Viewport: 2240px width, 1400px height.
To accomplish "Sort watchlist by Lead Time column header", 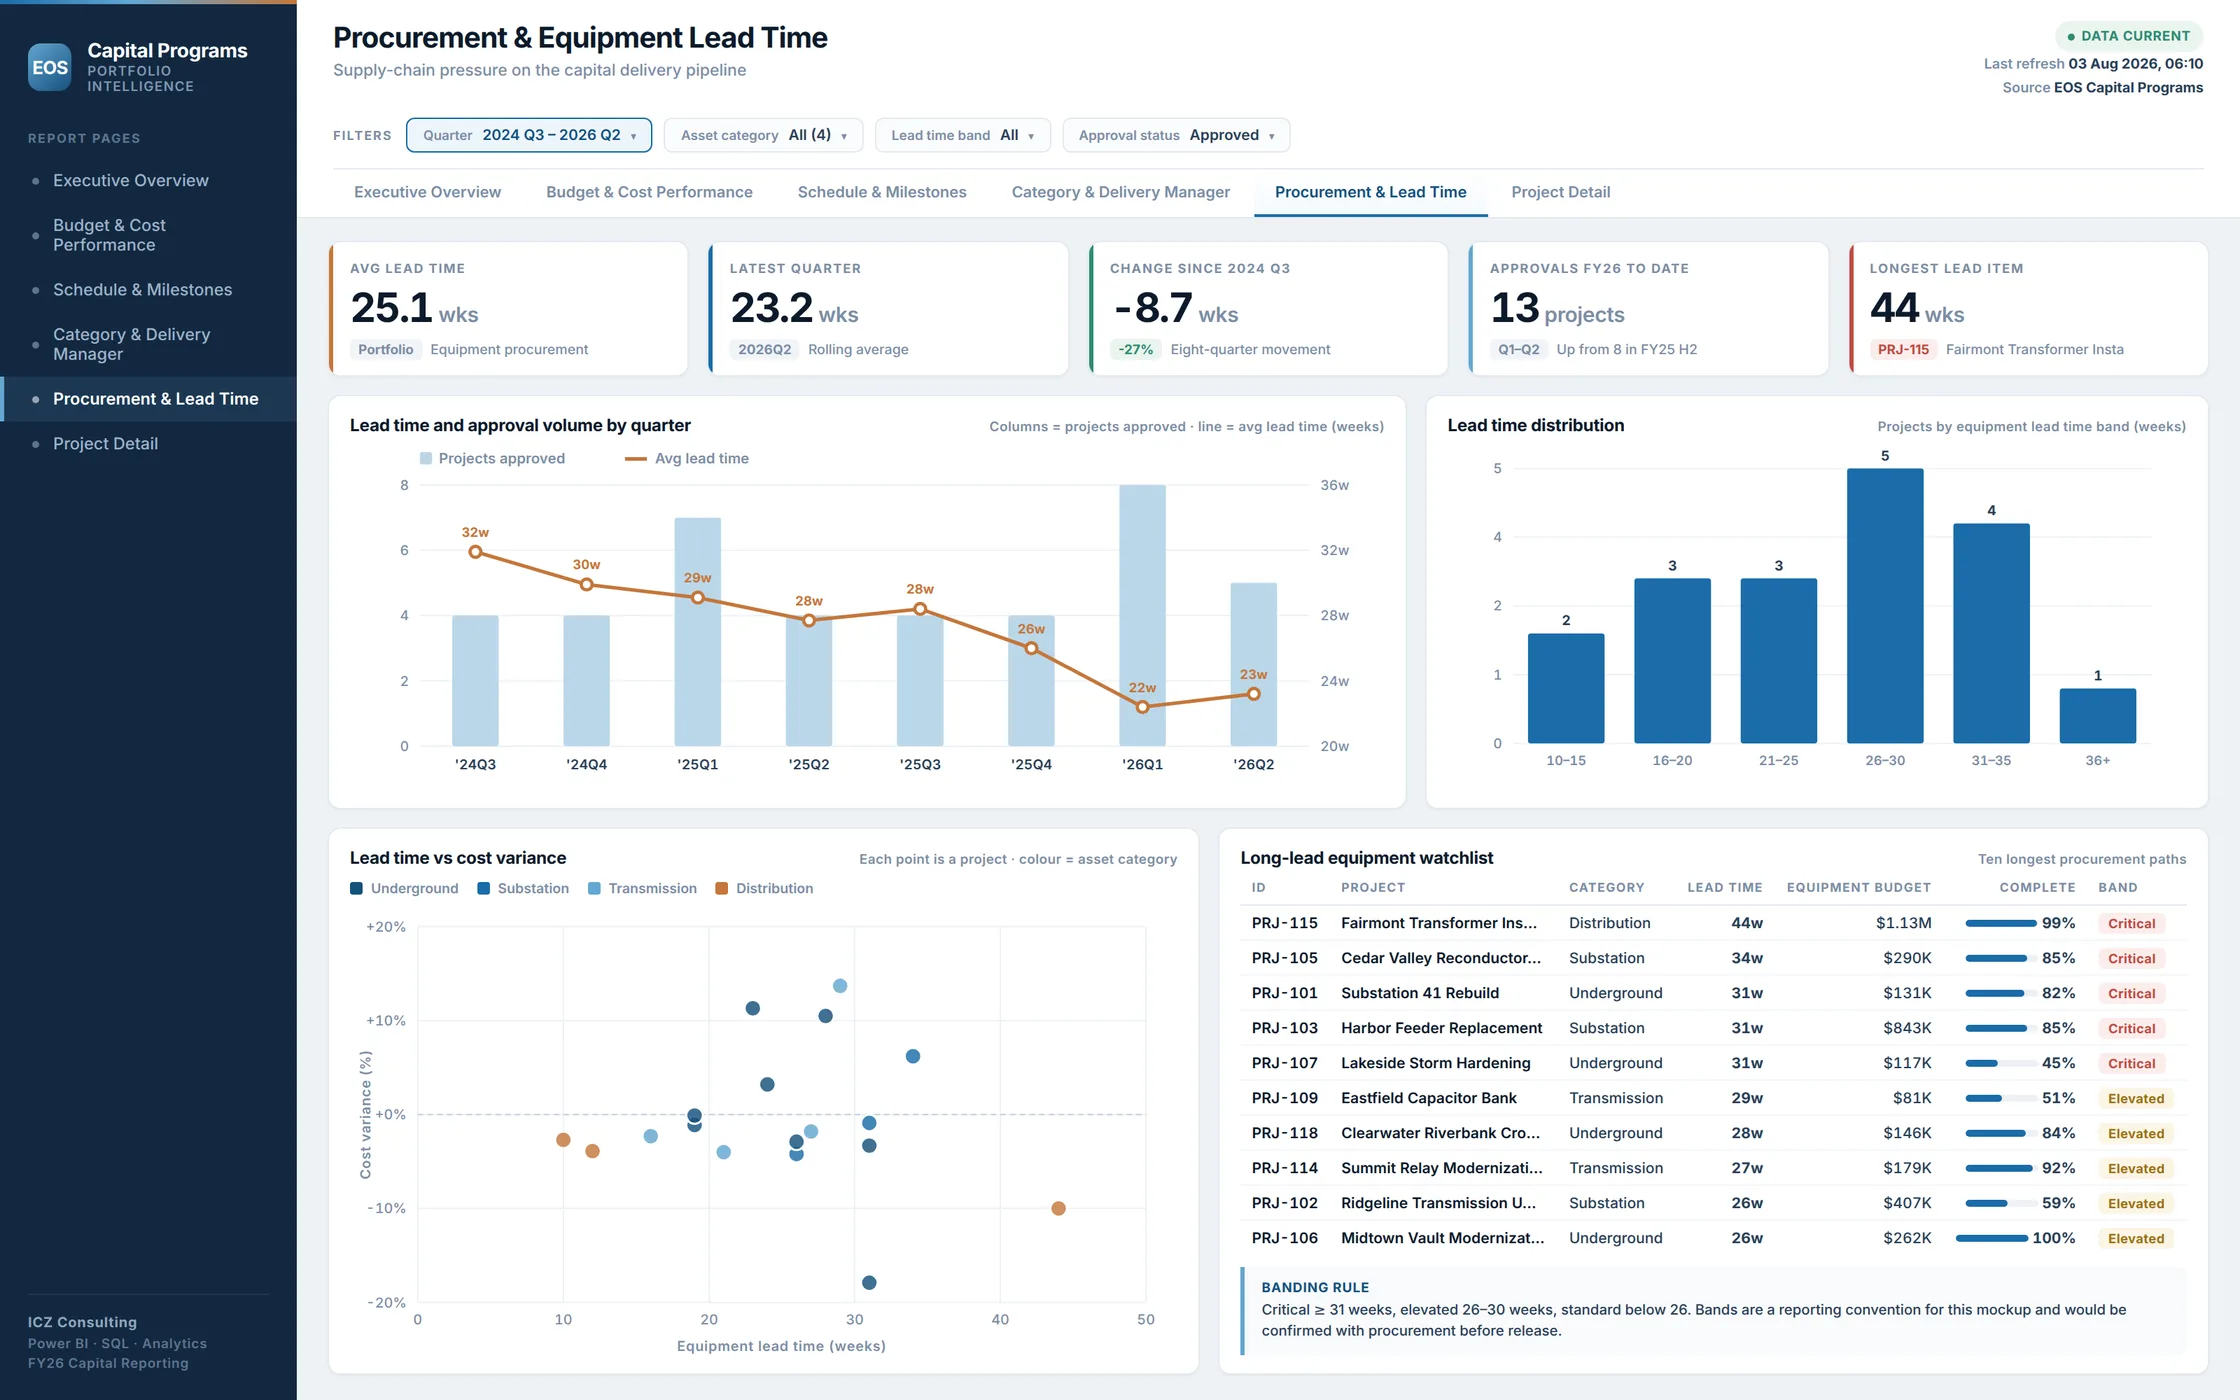I will tap(1724, 887).
